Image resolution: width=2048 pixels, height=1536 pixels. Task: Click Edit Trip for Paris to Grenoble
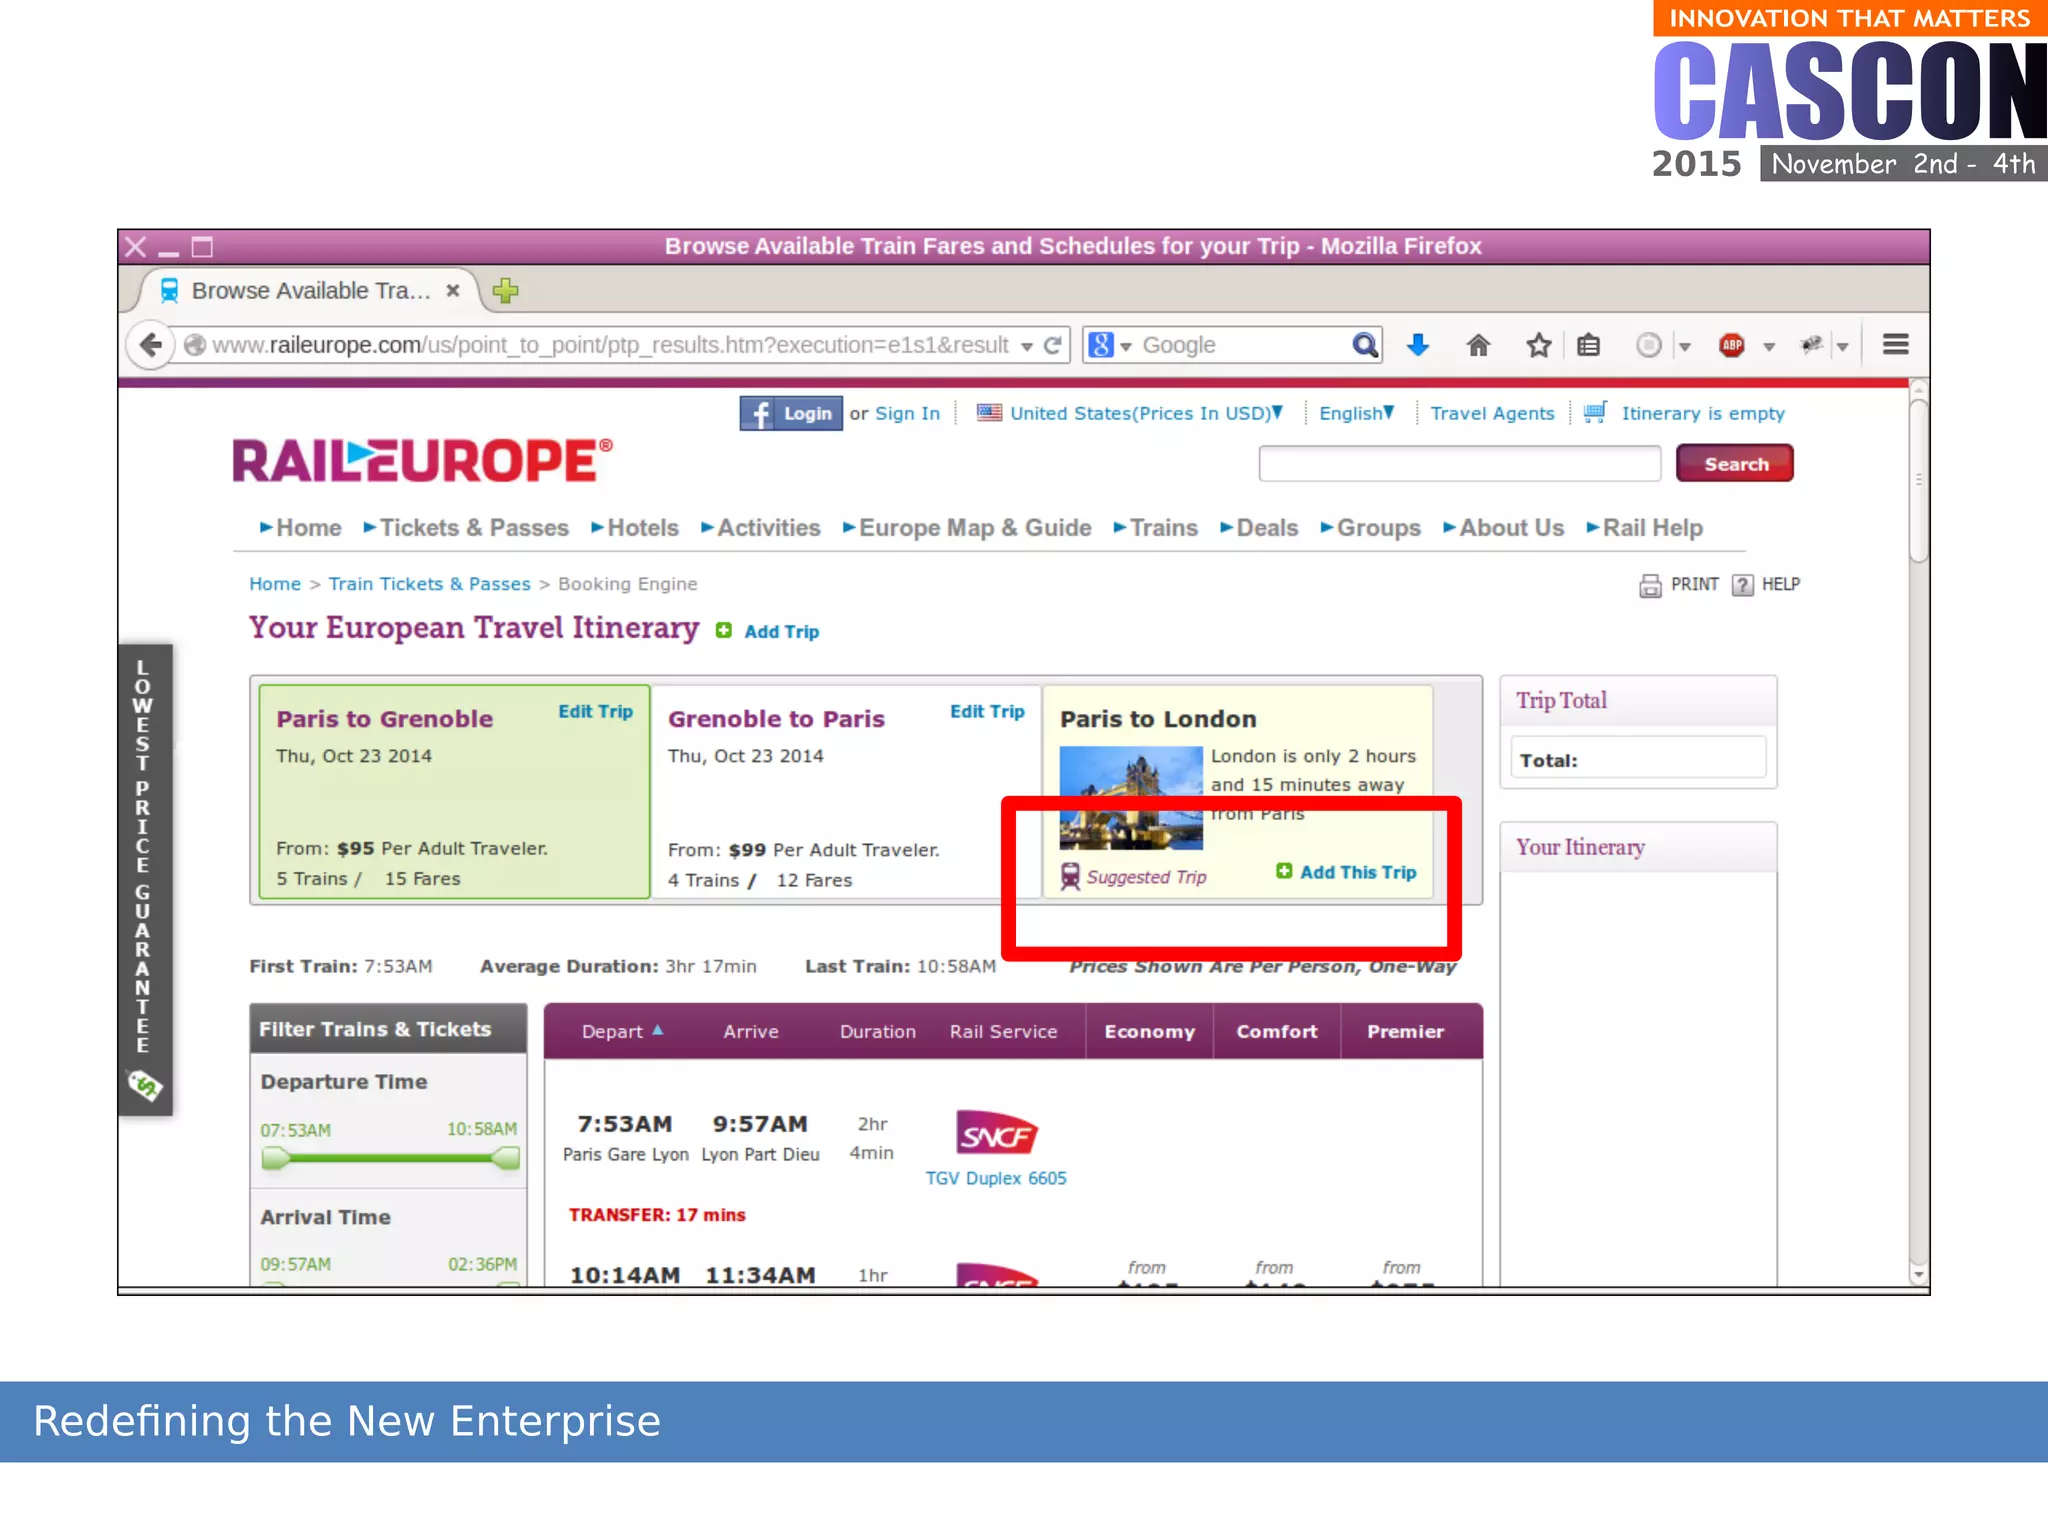tap(595, 711)
